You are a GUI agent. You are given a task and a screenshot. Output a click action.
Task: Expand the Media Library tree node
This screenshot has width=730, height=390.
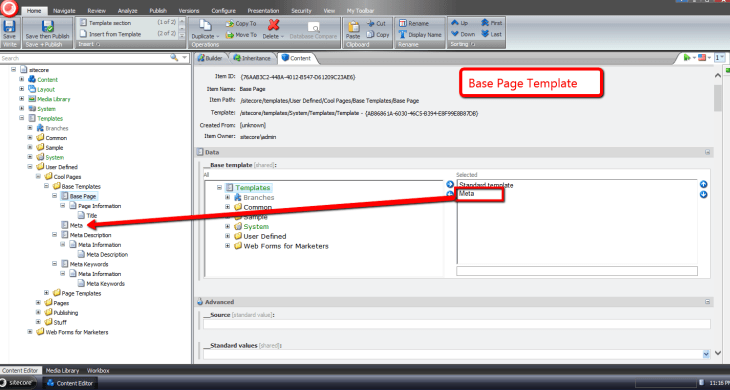(21, 99)
